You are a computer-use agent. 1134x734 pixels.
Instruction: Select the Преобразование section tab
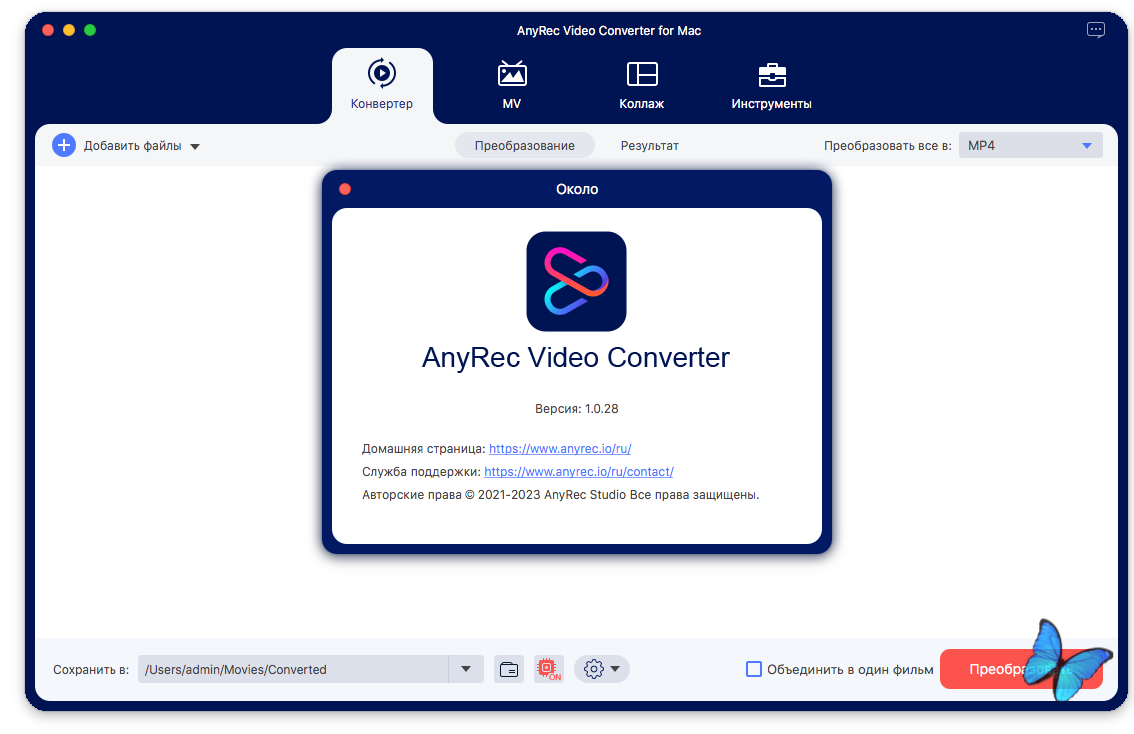click(x=524, y=145)
